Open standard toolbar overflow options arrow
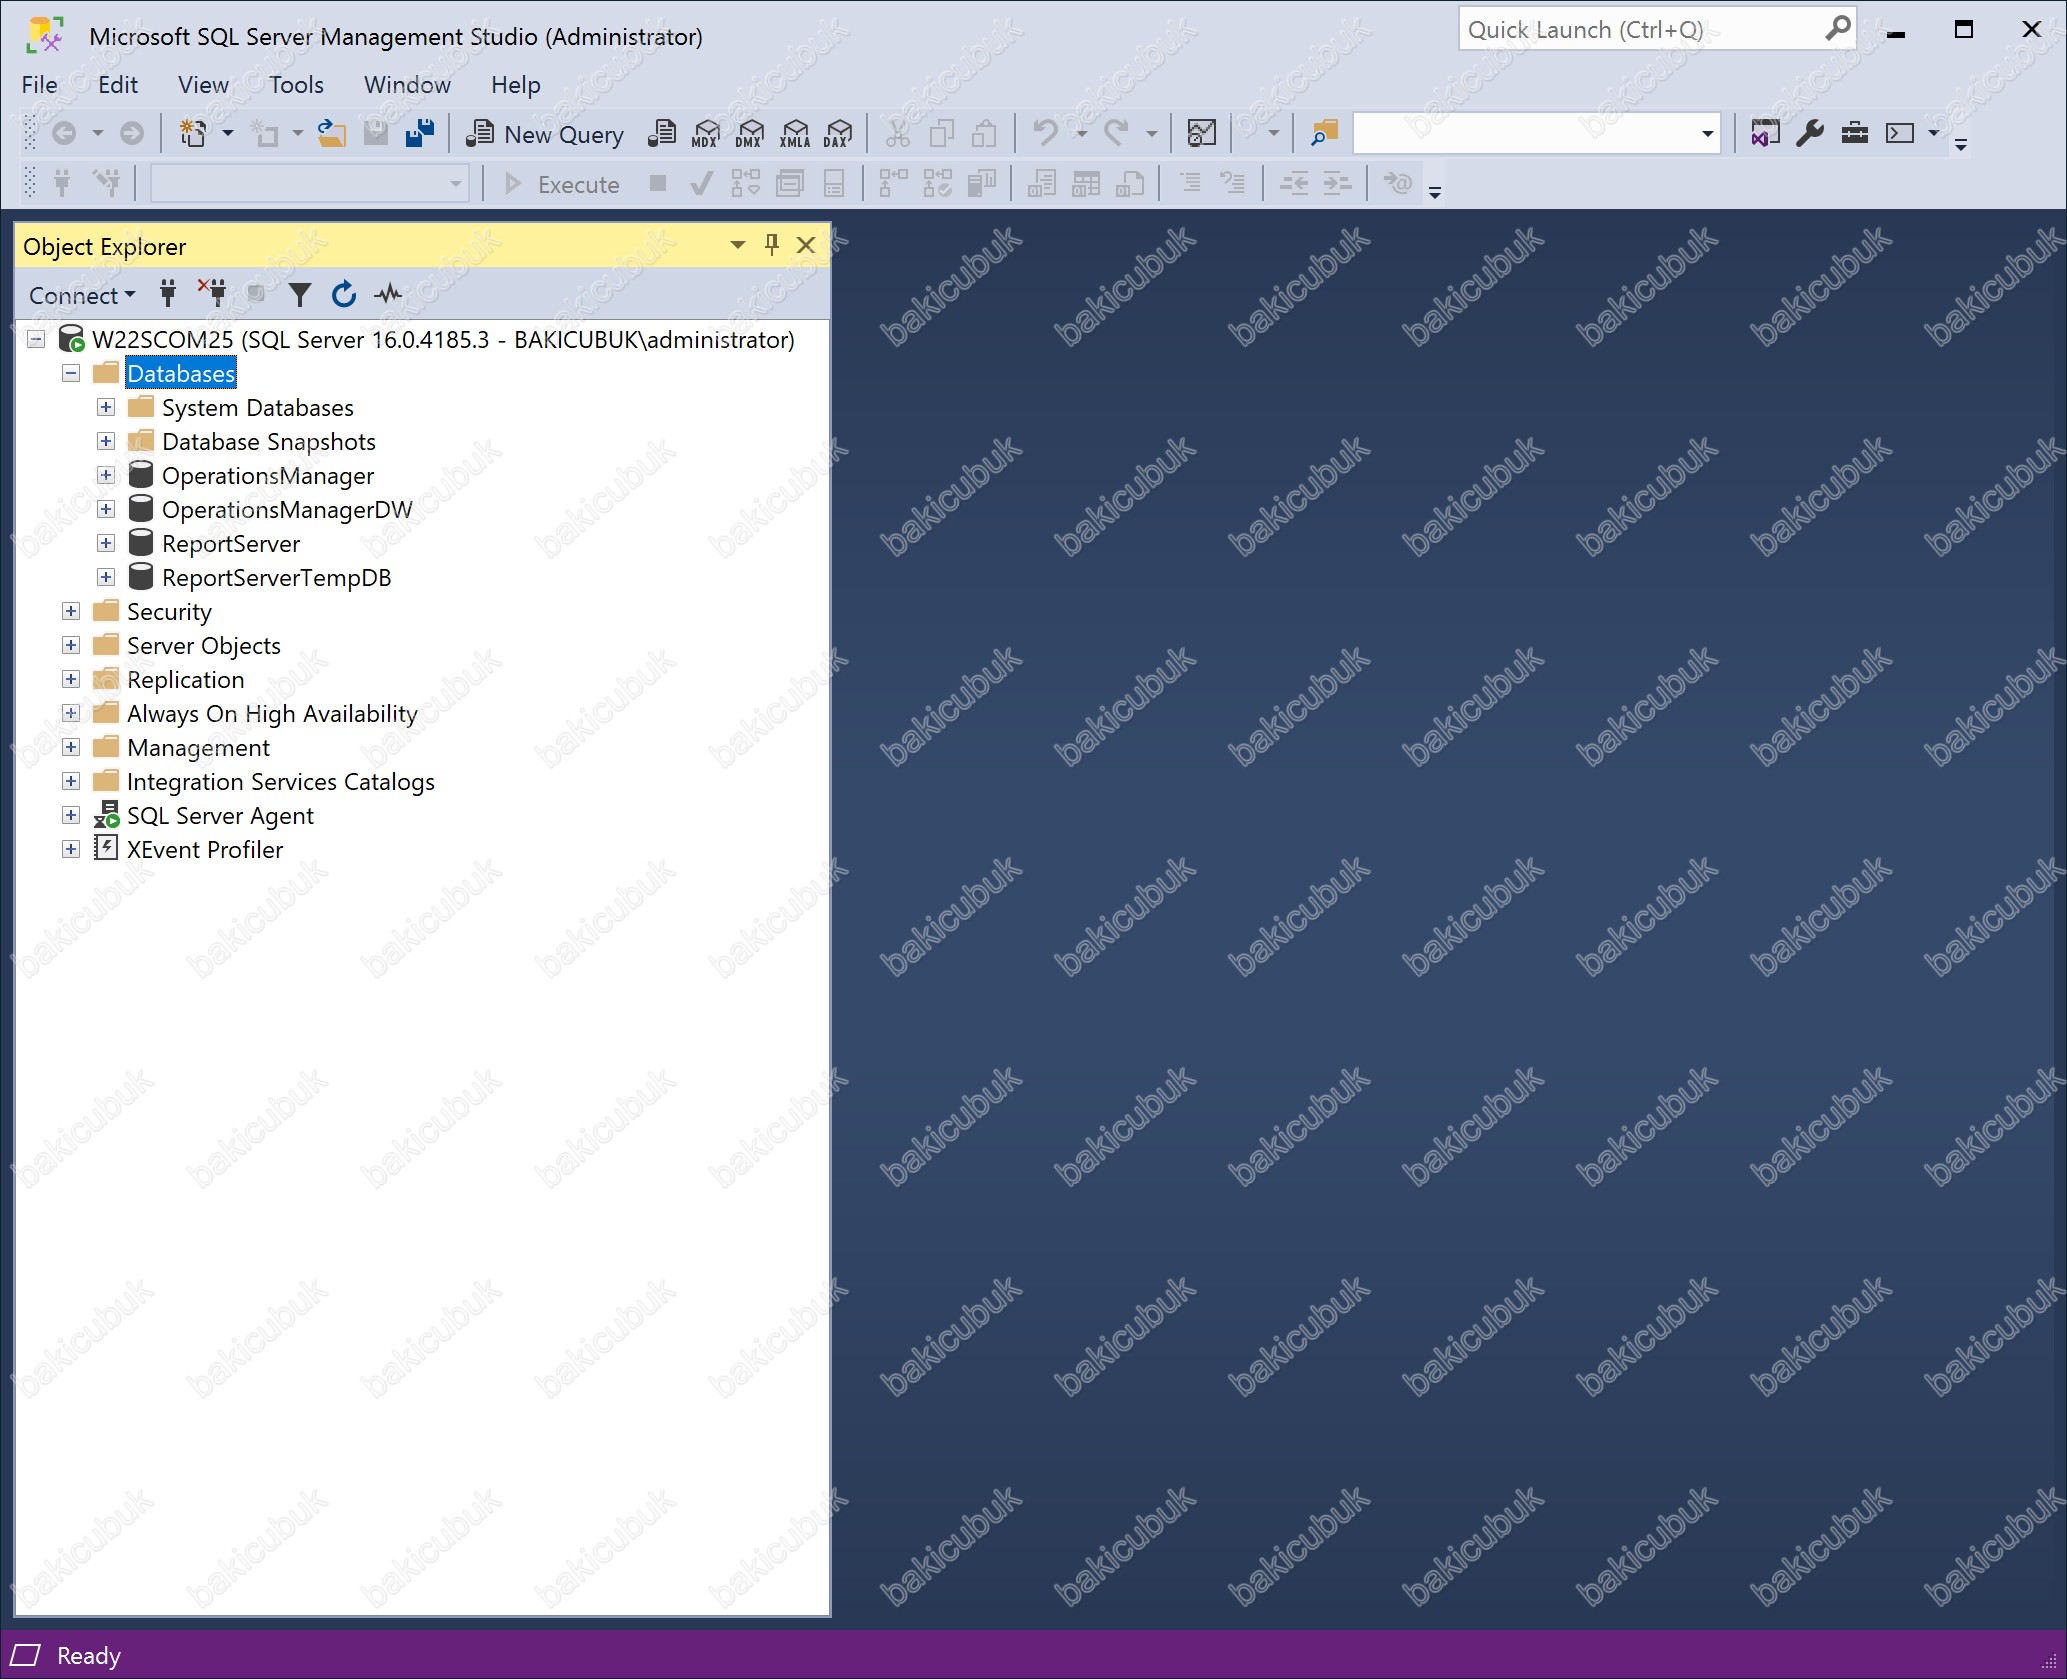Screen dimensions: 2067x1679 (x=1961, y=144)
